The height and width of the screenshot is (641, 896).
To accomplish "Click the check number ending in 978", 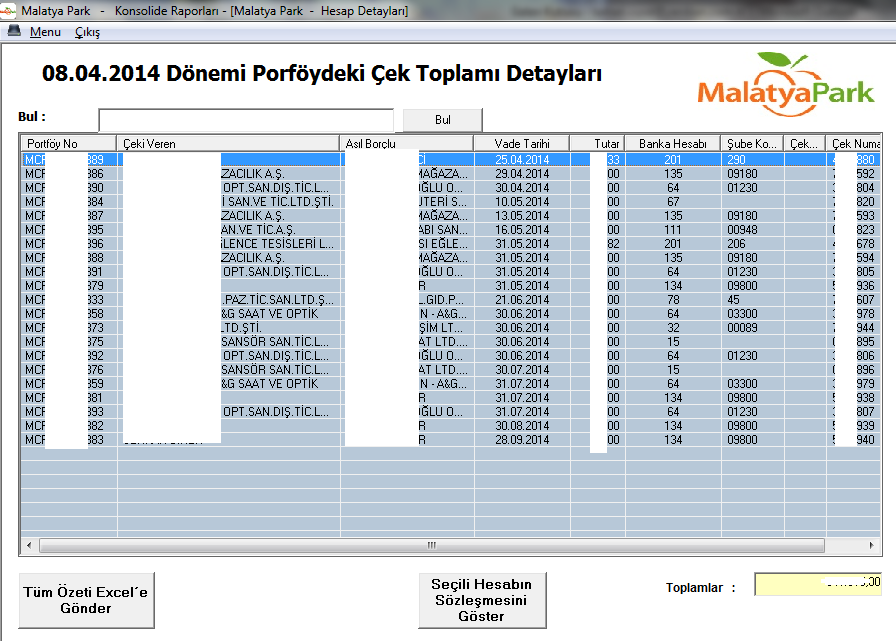I will pos(865,314).
